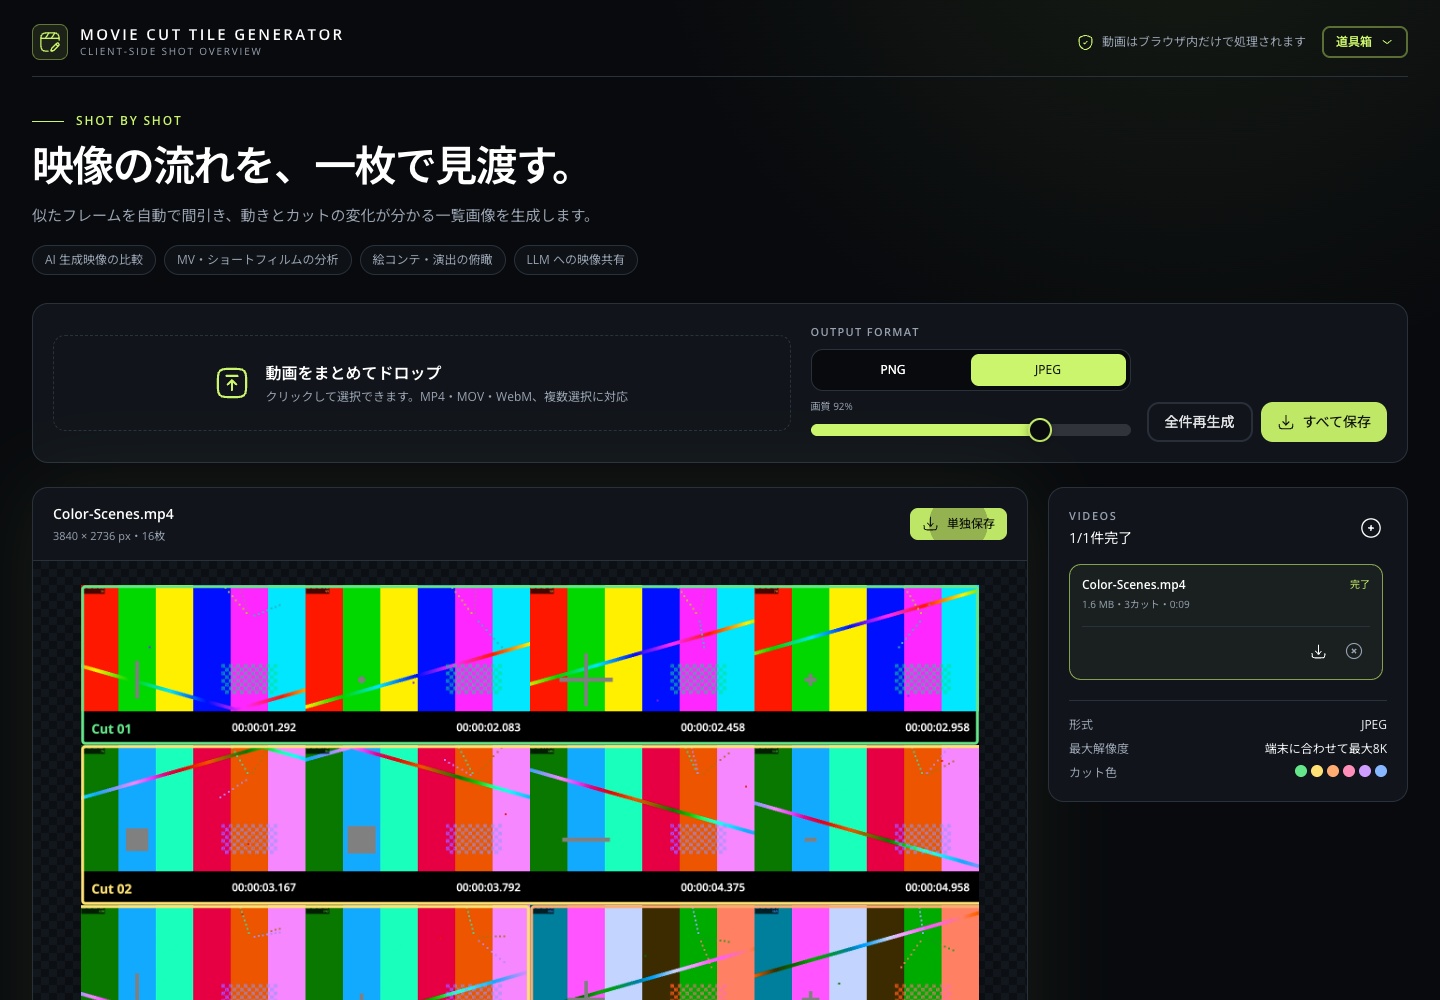
Task: Click the 動画をまとめてドロップ drop area
Action: pyautogui.click(x=422, y=383)
